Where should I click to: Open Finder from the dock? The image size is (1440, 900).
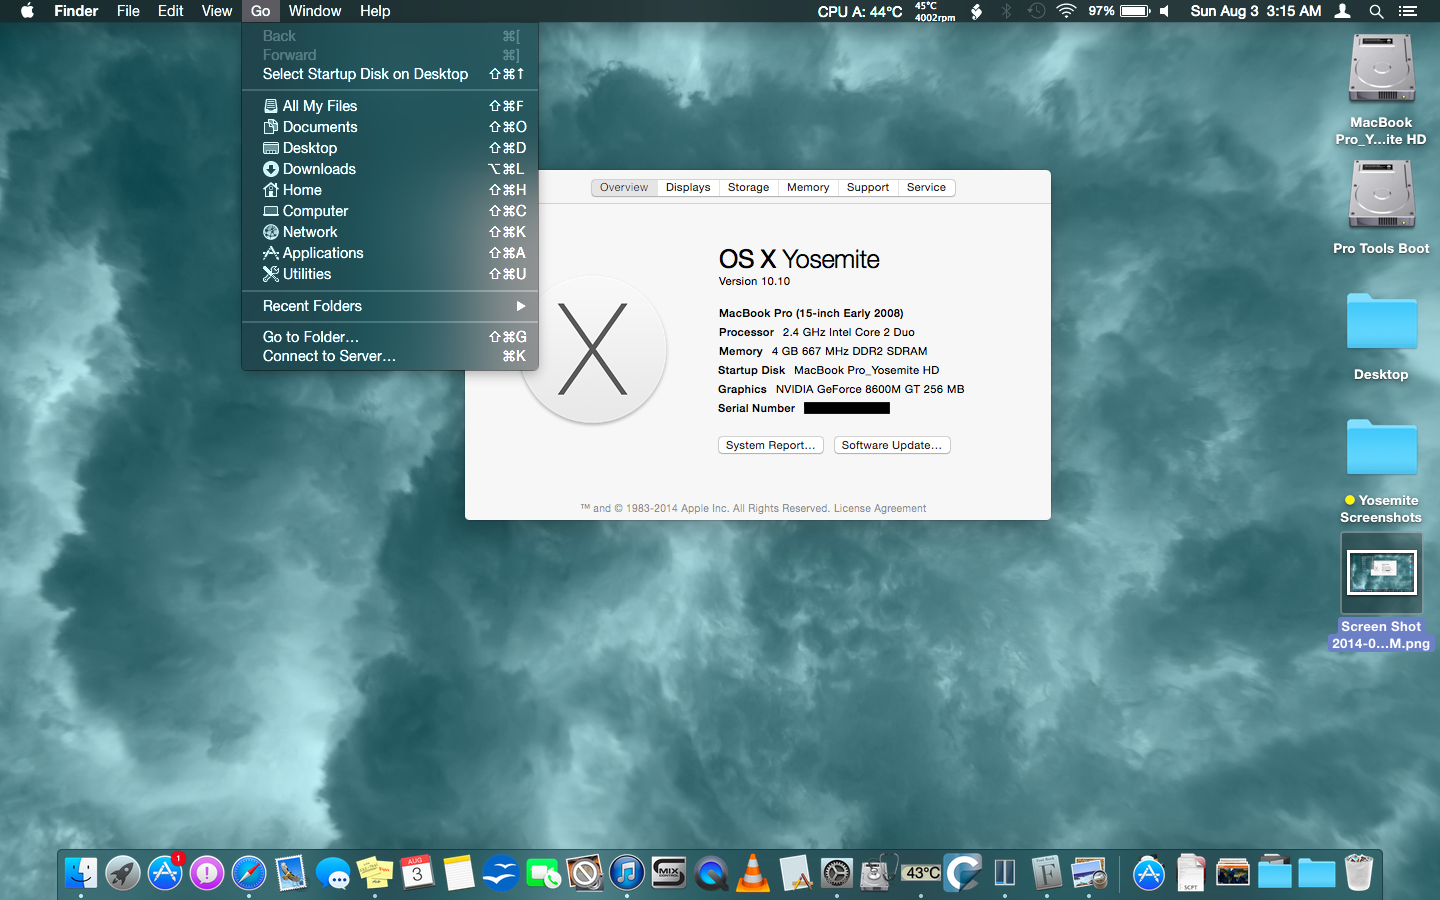coord(81,873)
